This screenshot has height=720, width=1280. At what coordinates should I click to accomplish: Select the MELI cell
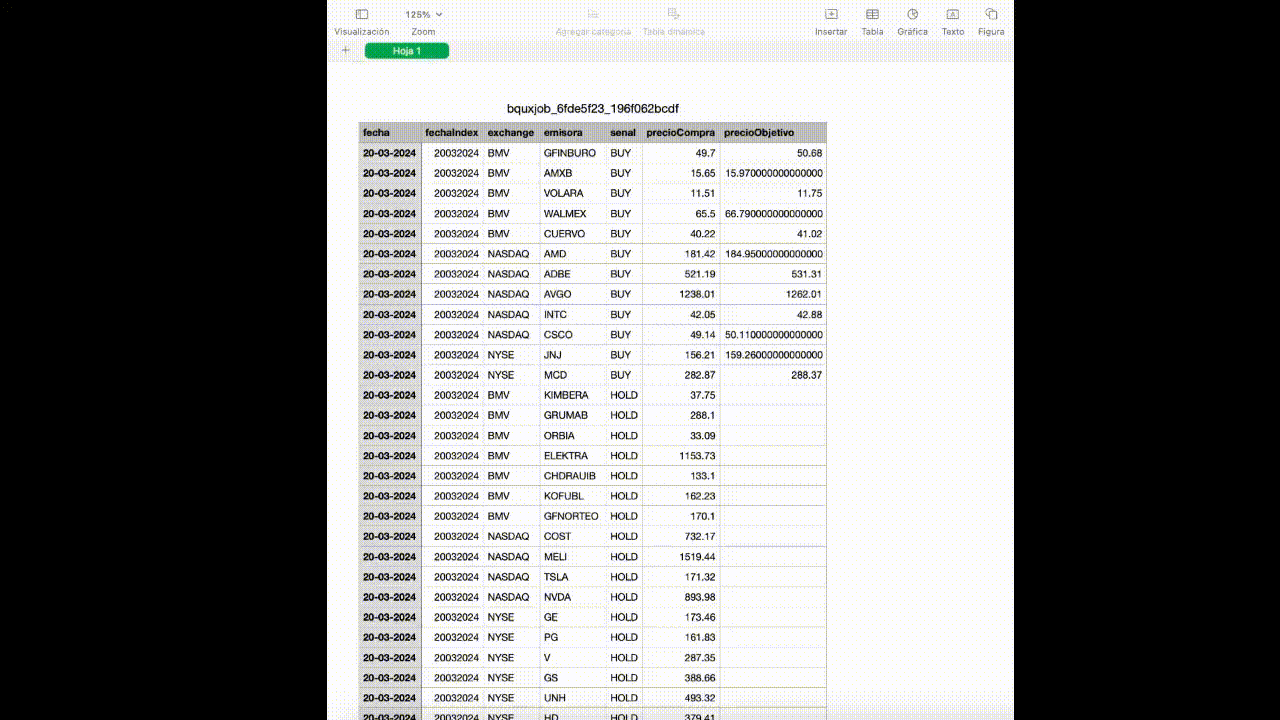[x=573, y=557]
